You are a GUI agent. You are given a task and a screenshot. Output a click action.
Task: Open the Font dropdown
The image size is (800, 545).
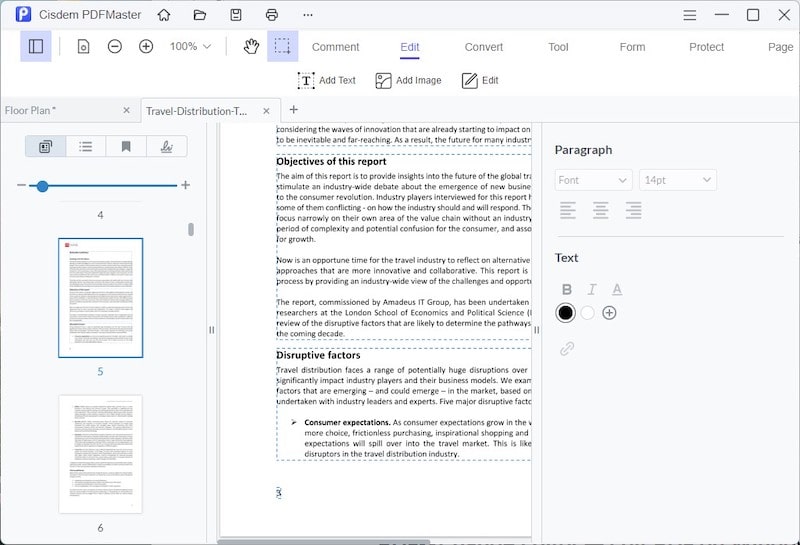[593, 180]
